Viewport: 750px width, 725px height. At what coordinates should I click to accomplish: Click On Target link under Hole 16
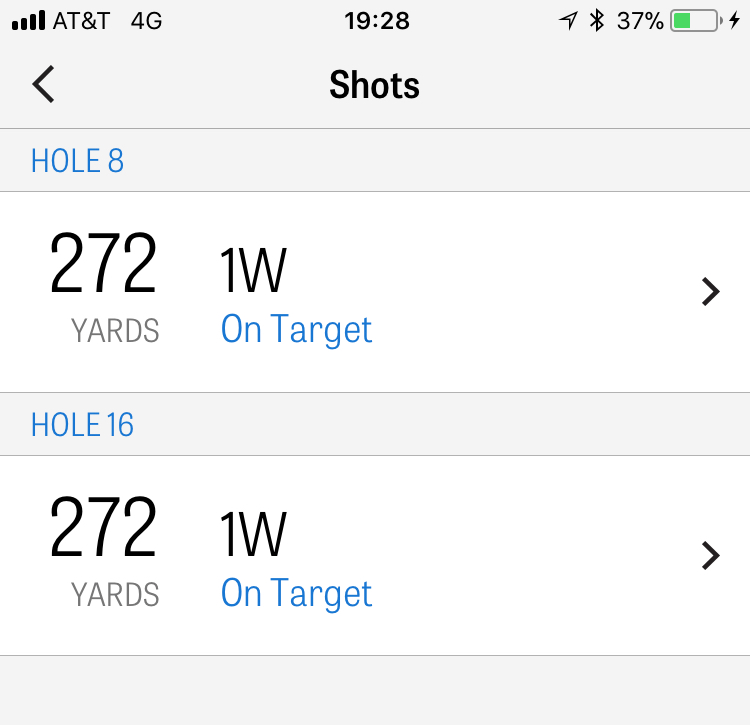click(x=296, y=594)
